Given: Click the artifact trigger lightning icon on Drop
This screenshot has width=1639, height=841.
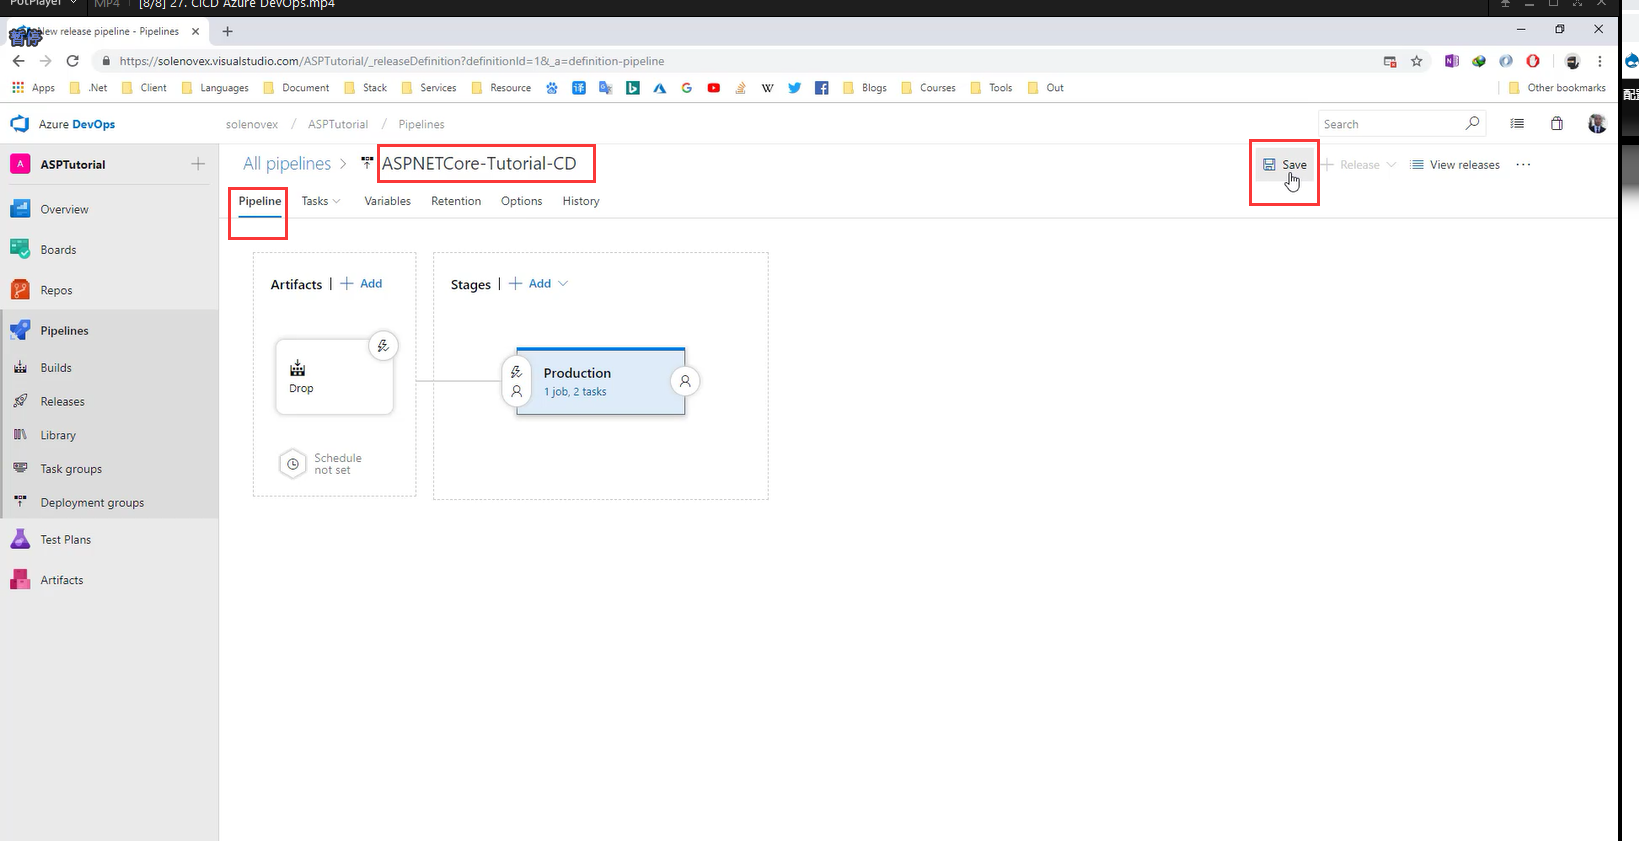Looking at the screenshot, I should pyautogui.click(x=383, y=346).
